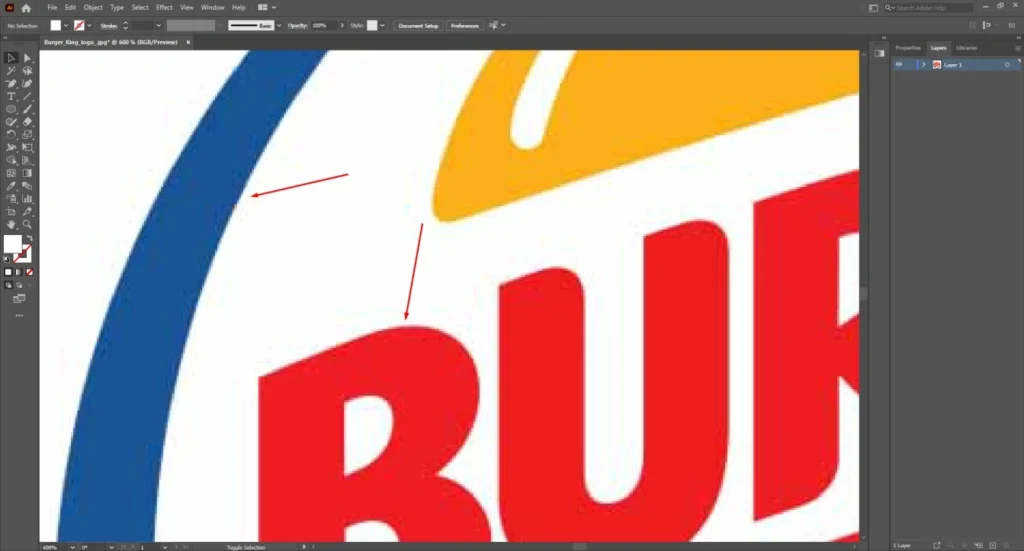The image size is (1024, 551).
Task: Click the toolbar fill color box
Action: (12, 245)
